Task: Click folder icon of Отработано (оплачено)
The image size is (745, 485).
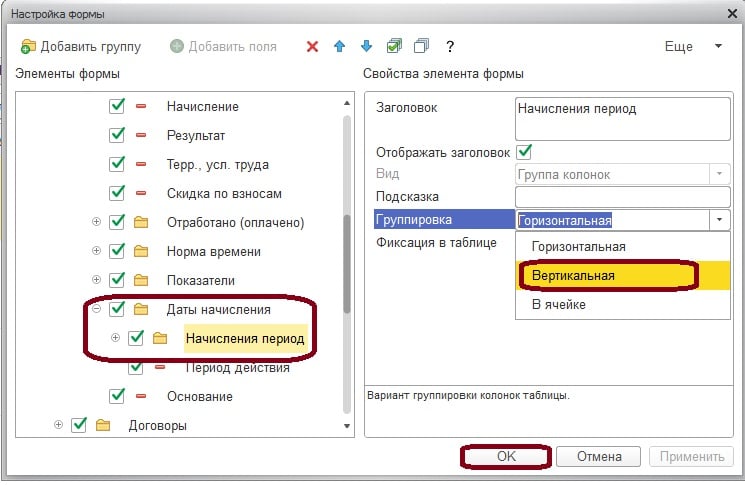Action: point(141,222)
